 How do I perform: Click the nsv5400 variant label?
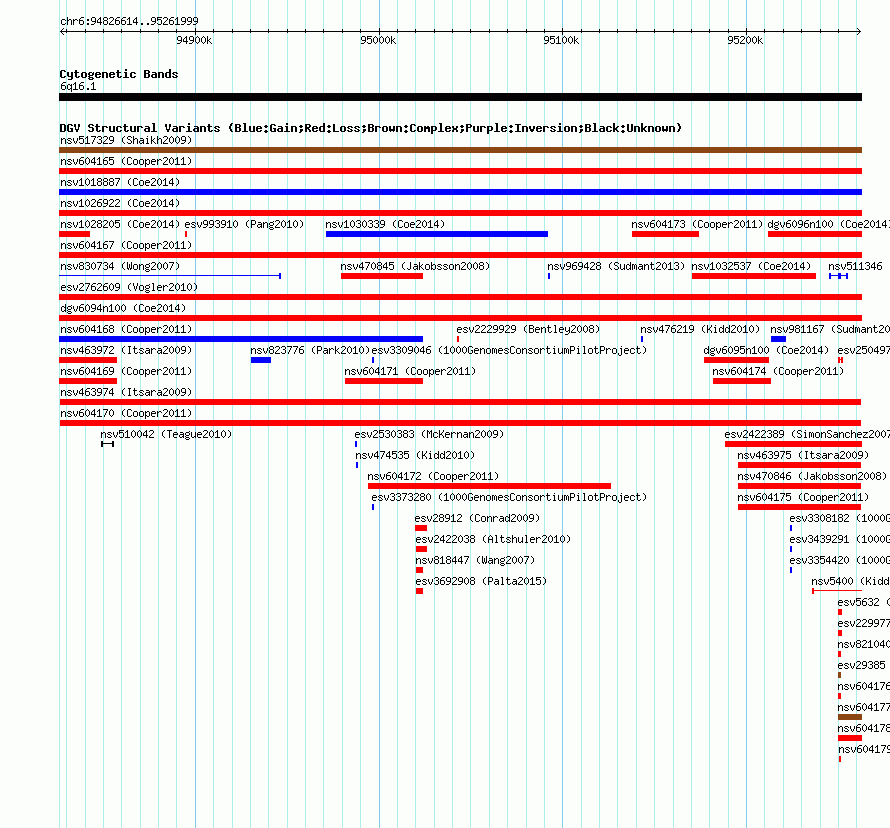point(850,581)
